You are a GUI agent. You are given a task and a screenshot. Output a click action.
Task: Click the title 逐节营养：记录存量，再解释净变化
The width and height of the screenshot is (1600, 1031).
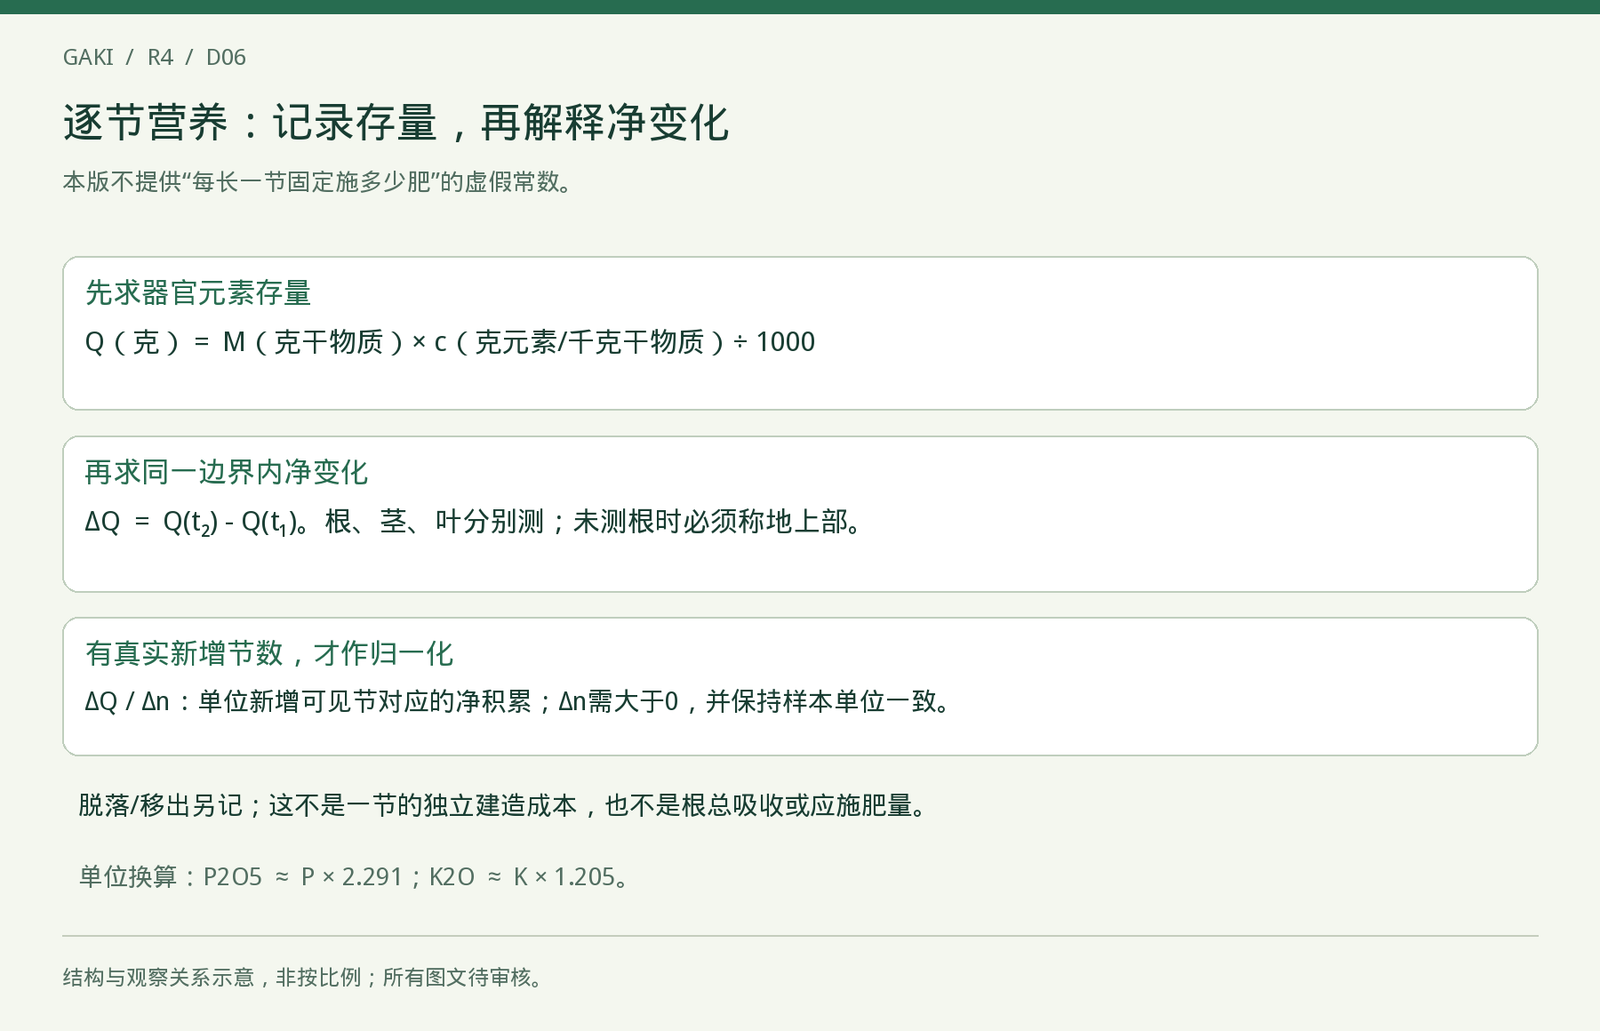point(396,123)
